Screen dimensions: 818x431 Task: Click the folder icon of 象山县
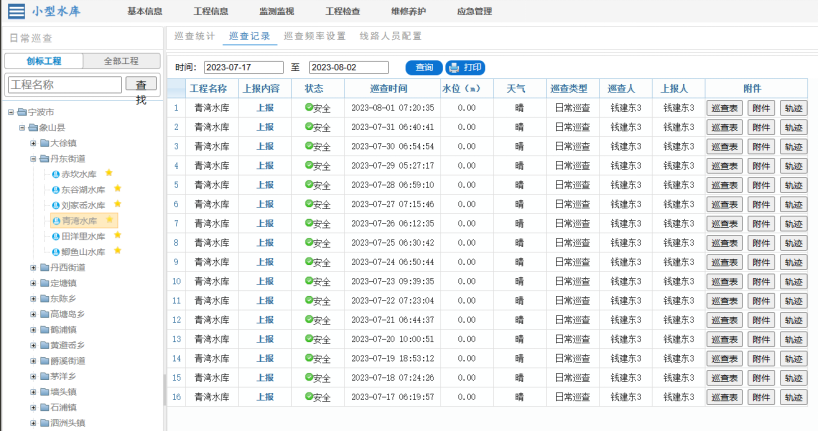click(33, 127)
